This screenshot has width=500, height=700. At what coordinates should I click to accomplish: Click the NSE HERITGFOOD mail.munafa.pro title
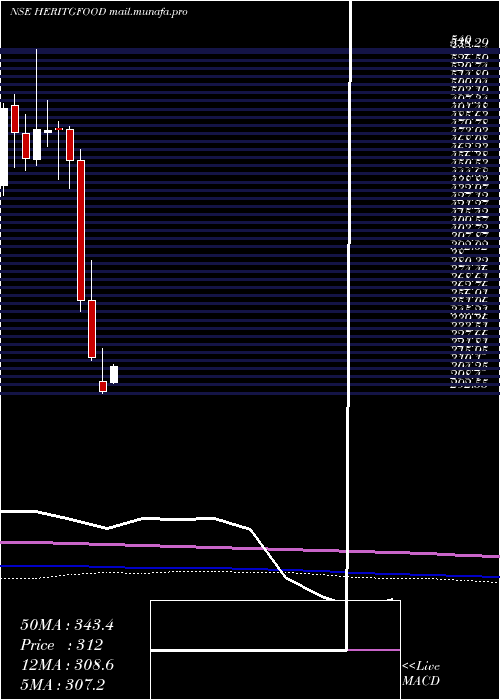99,12
